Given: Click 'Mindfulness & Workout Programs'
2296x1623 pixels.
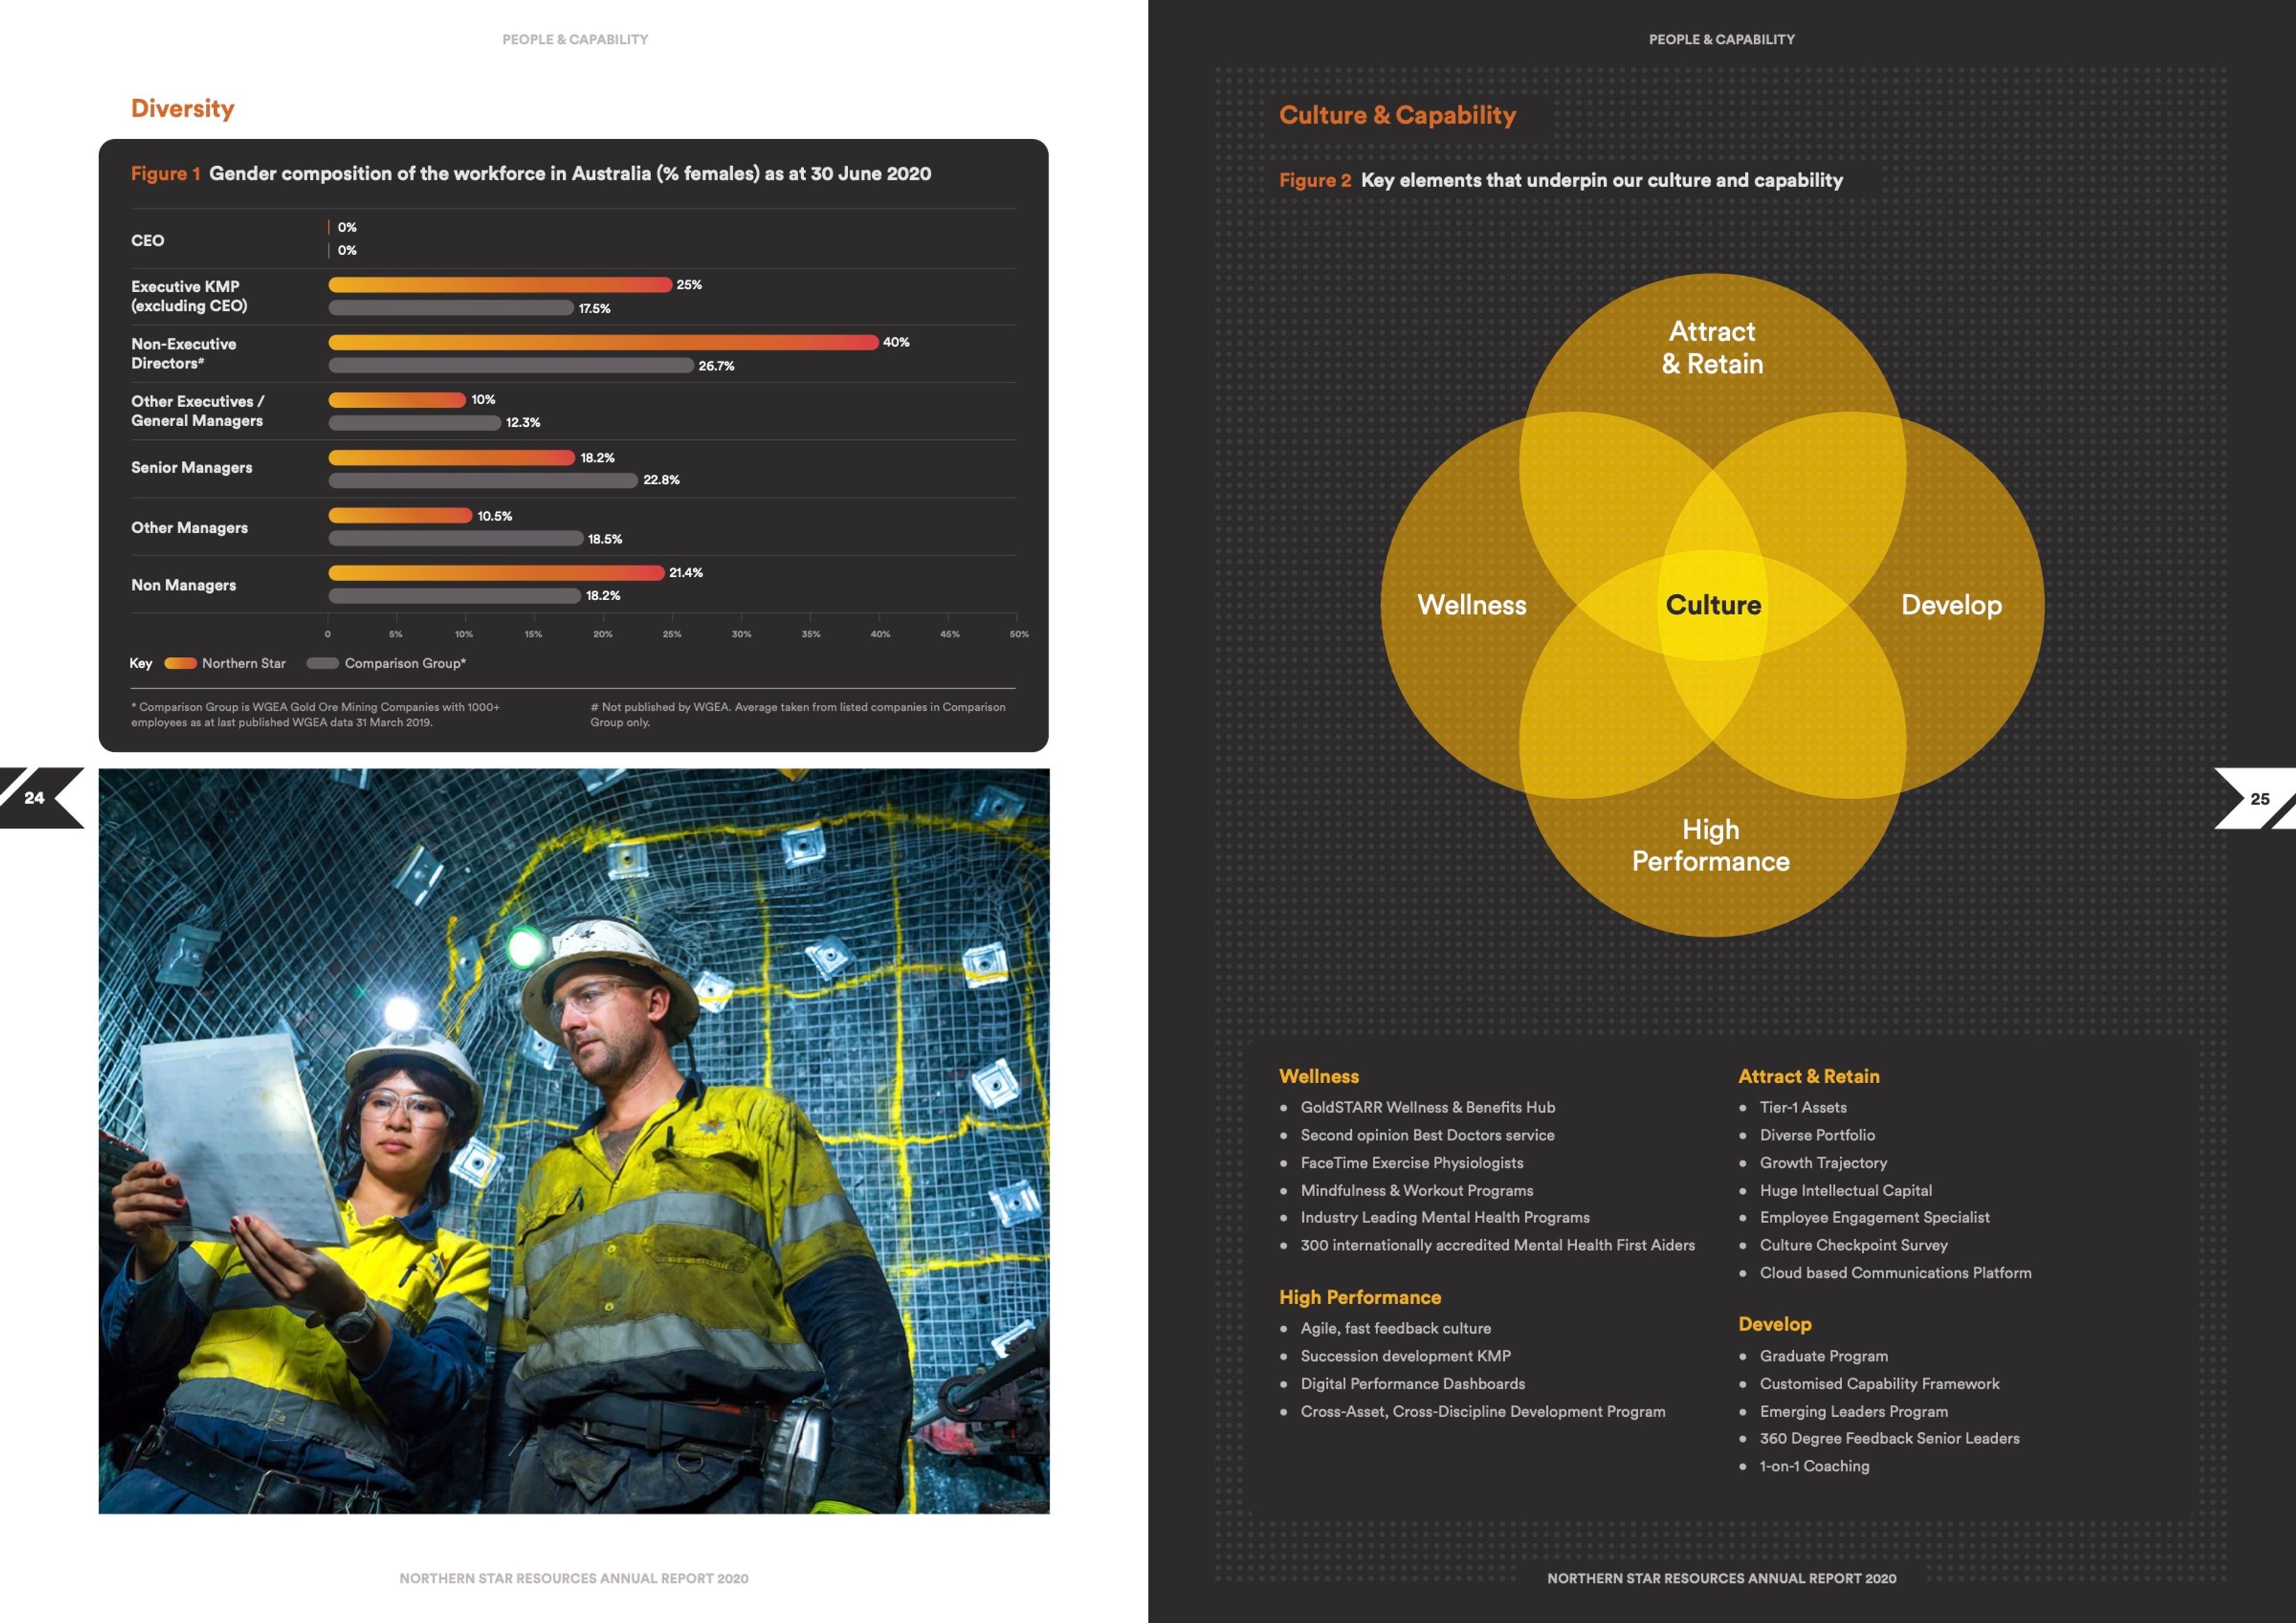Looking at the screenshot, I should point(1417,1191).
